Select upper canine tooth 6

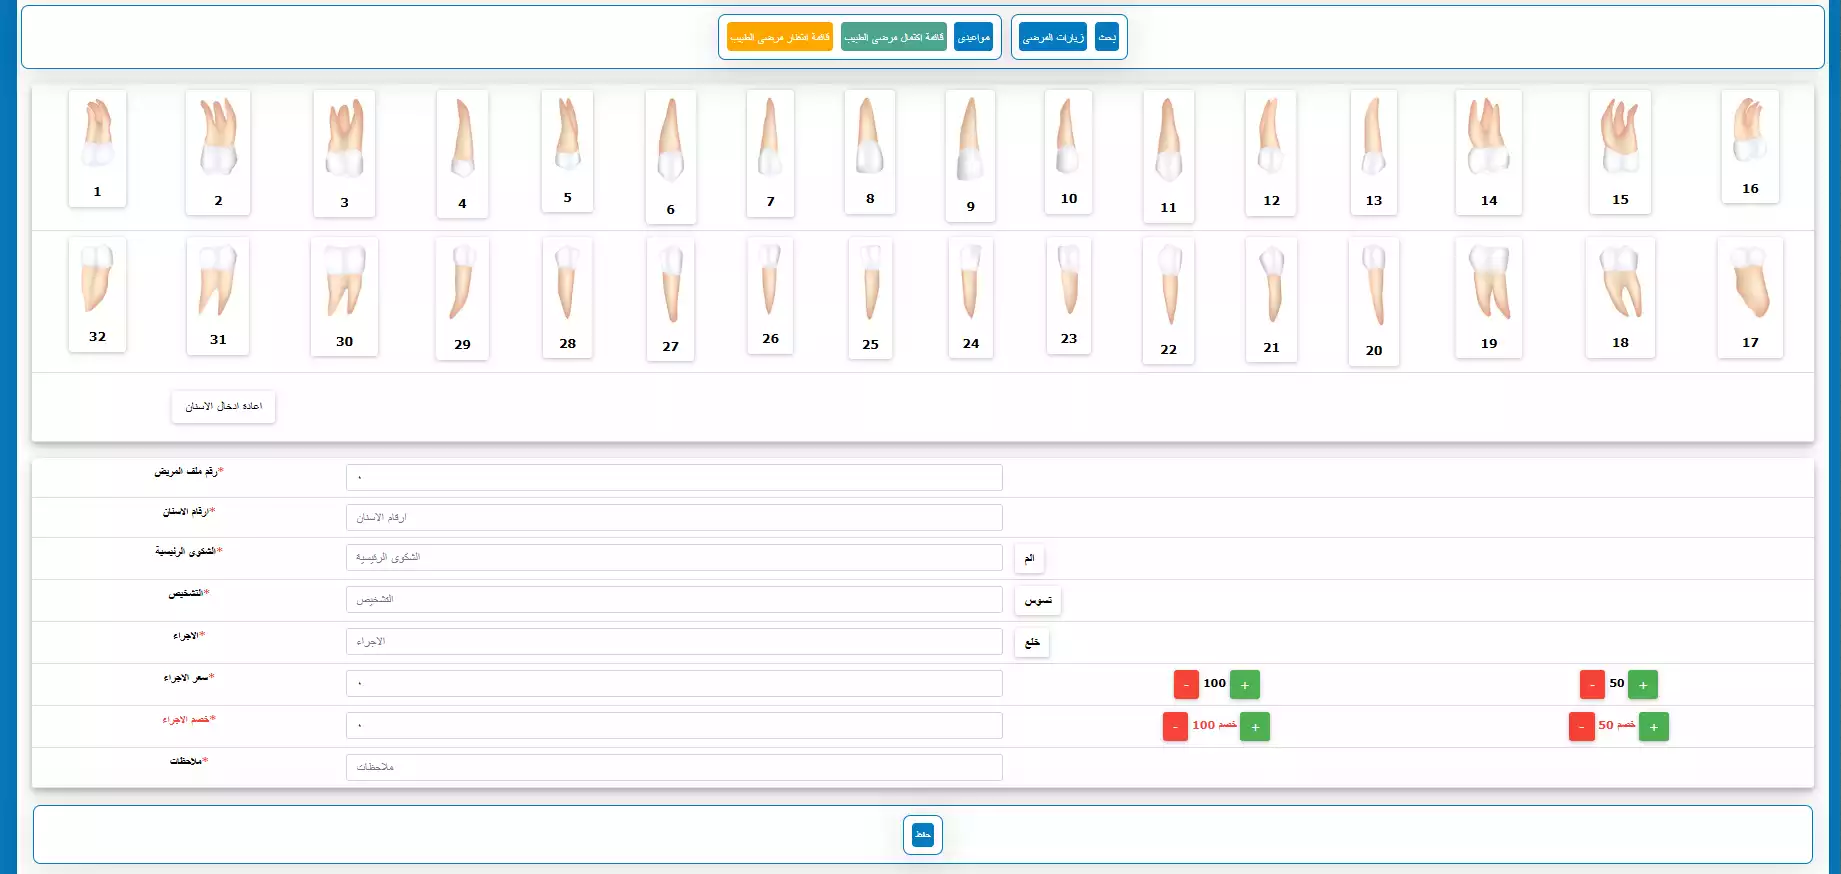point(671,157)
